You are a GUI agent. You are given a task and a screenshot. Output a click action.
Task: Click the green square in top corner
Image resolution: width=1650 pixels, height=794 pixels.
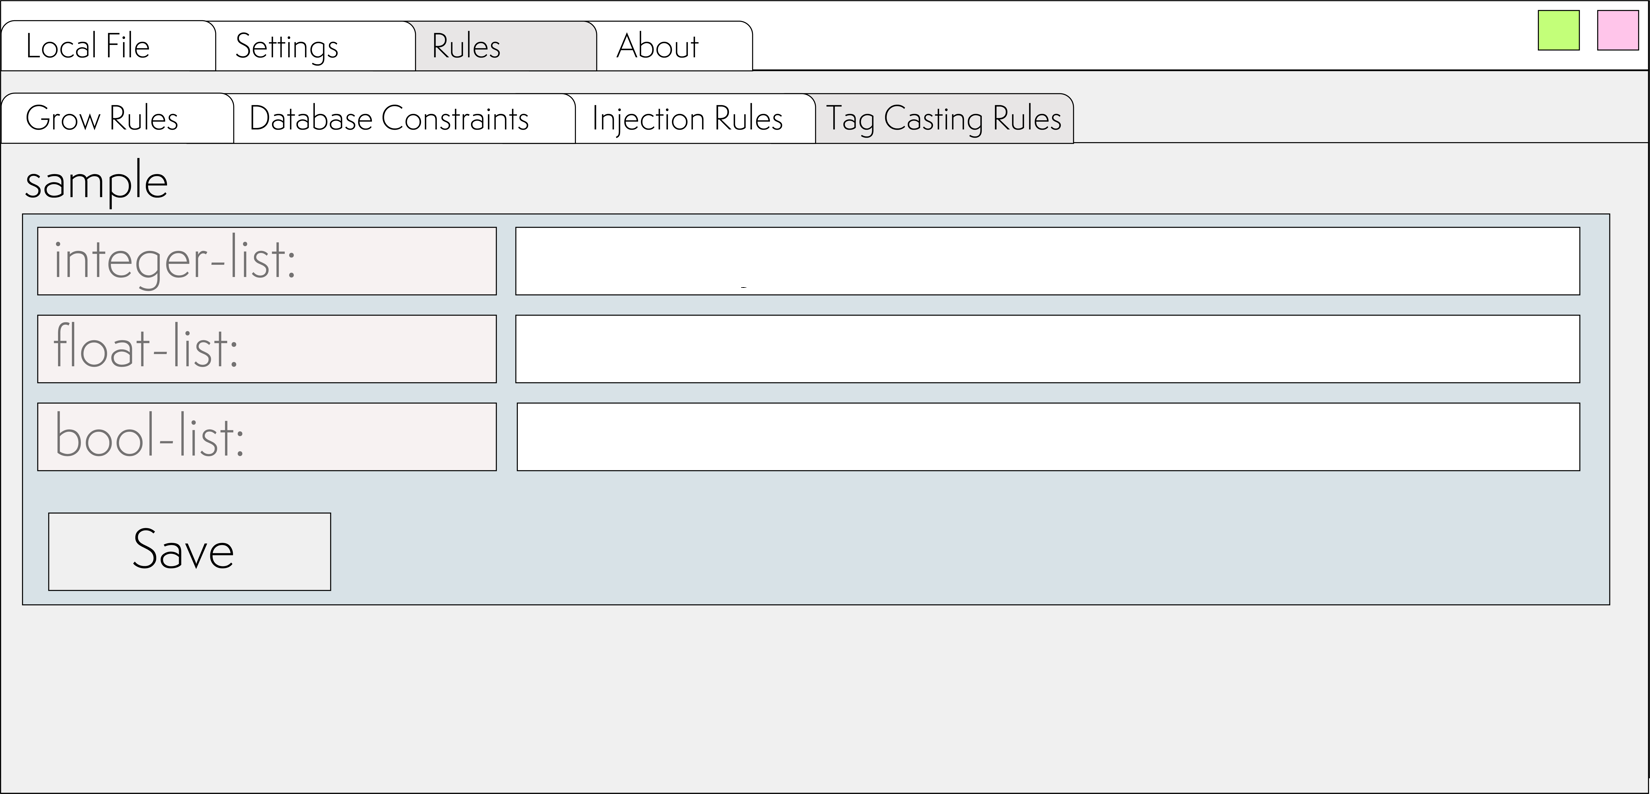(1558, 30)
